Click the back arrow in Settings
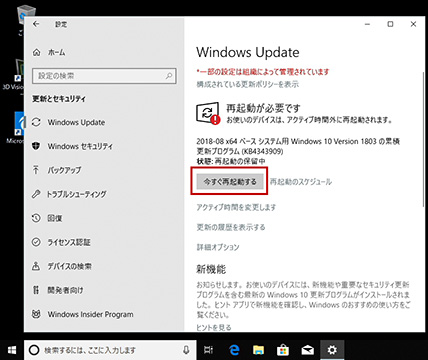 pyautogui.click(x=36, y=24)
